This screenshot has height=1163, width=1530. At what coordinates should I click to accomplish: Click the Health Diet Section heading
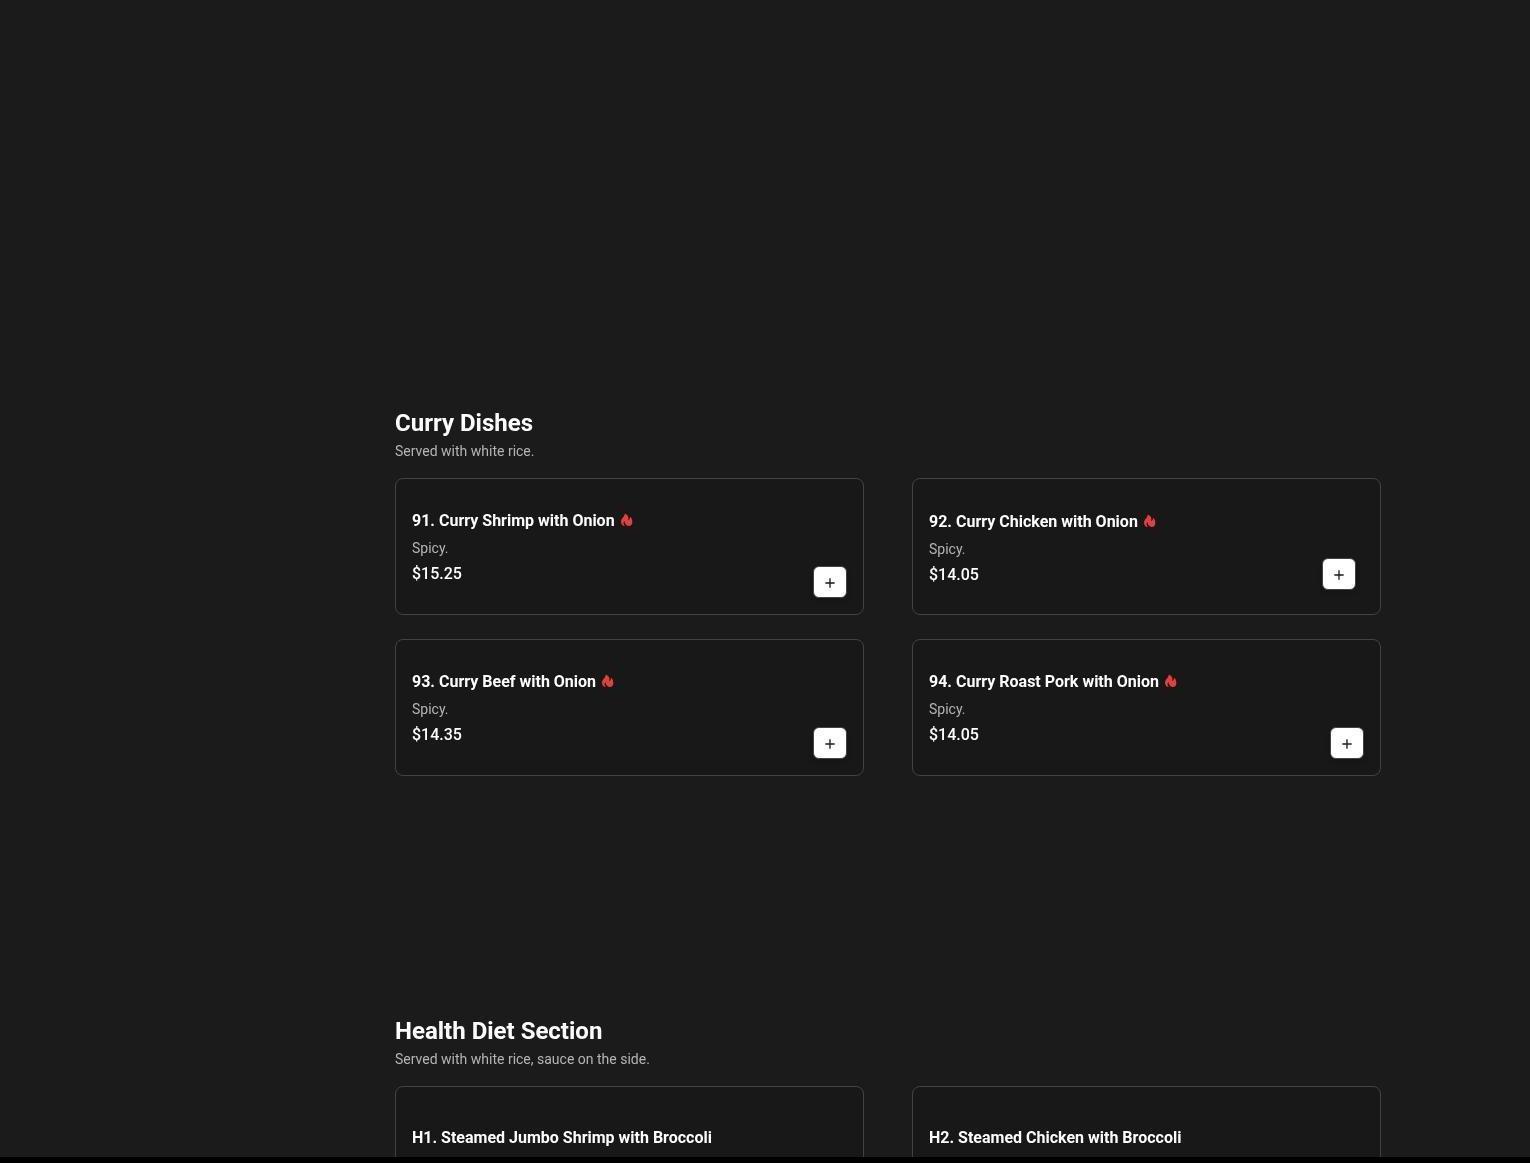[498, 1031]
